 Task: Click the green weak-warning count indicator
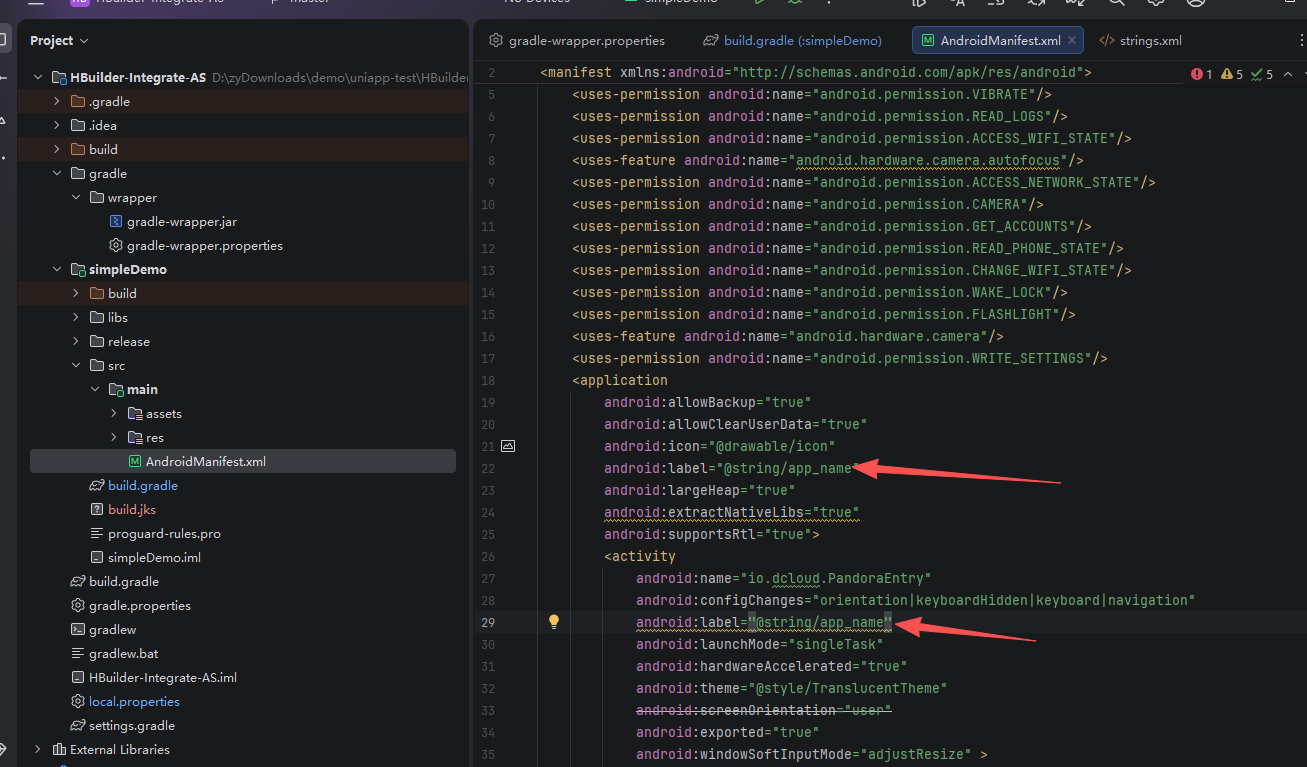click(x=1262, y=74)
